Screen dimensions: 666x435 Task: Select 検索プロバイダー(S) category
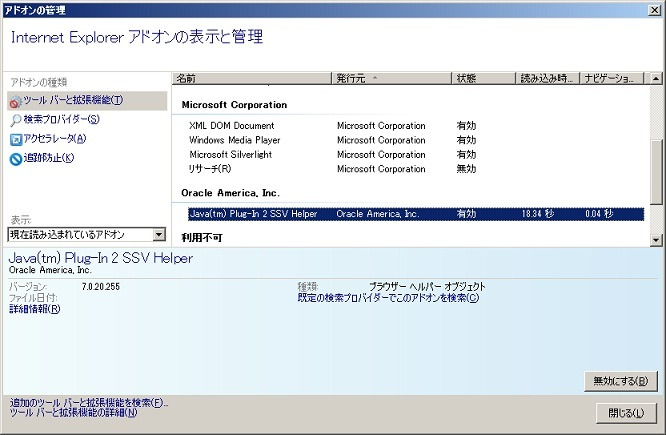(61, 119)
